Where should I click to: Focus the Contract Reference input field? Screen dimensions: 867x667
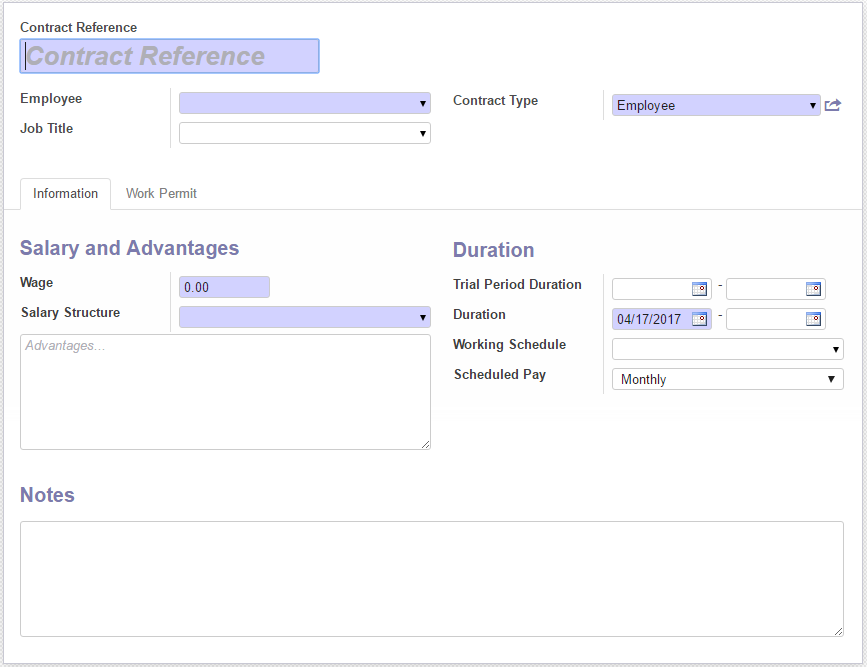pos(170,56)
